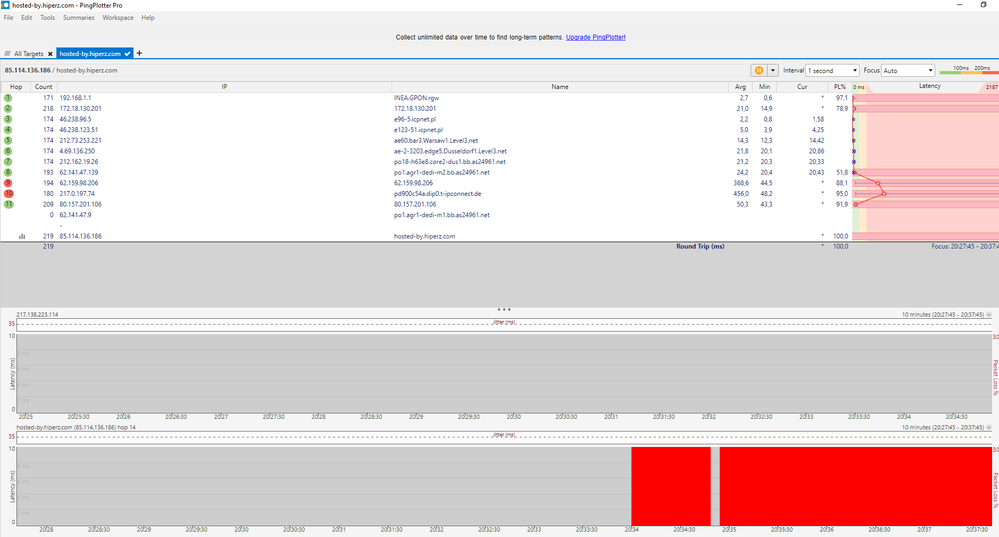Open the Tools menu

(x=48, y=18)
